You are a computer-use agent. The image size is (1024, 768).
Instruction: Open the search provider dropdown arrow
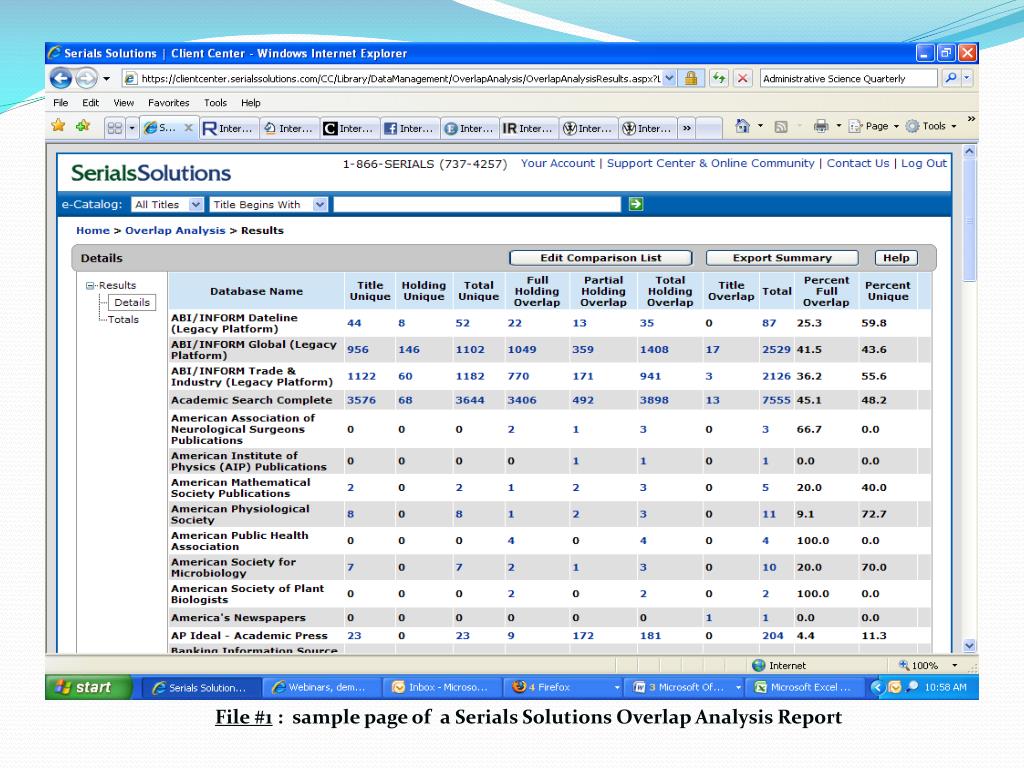967,78
